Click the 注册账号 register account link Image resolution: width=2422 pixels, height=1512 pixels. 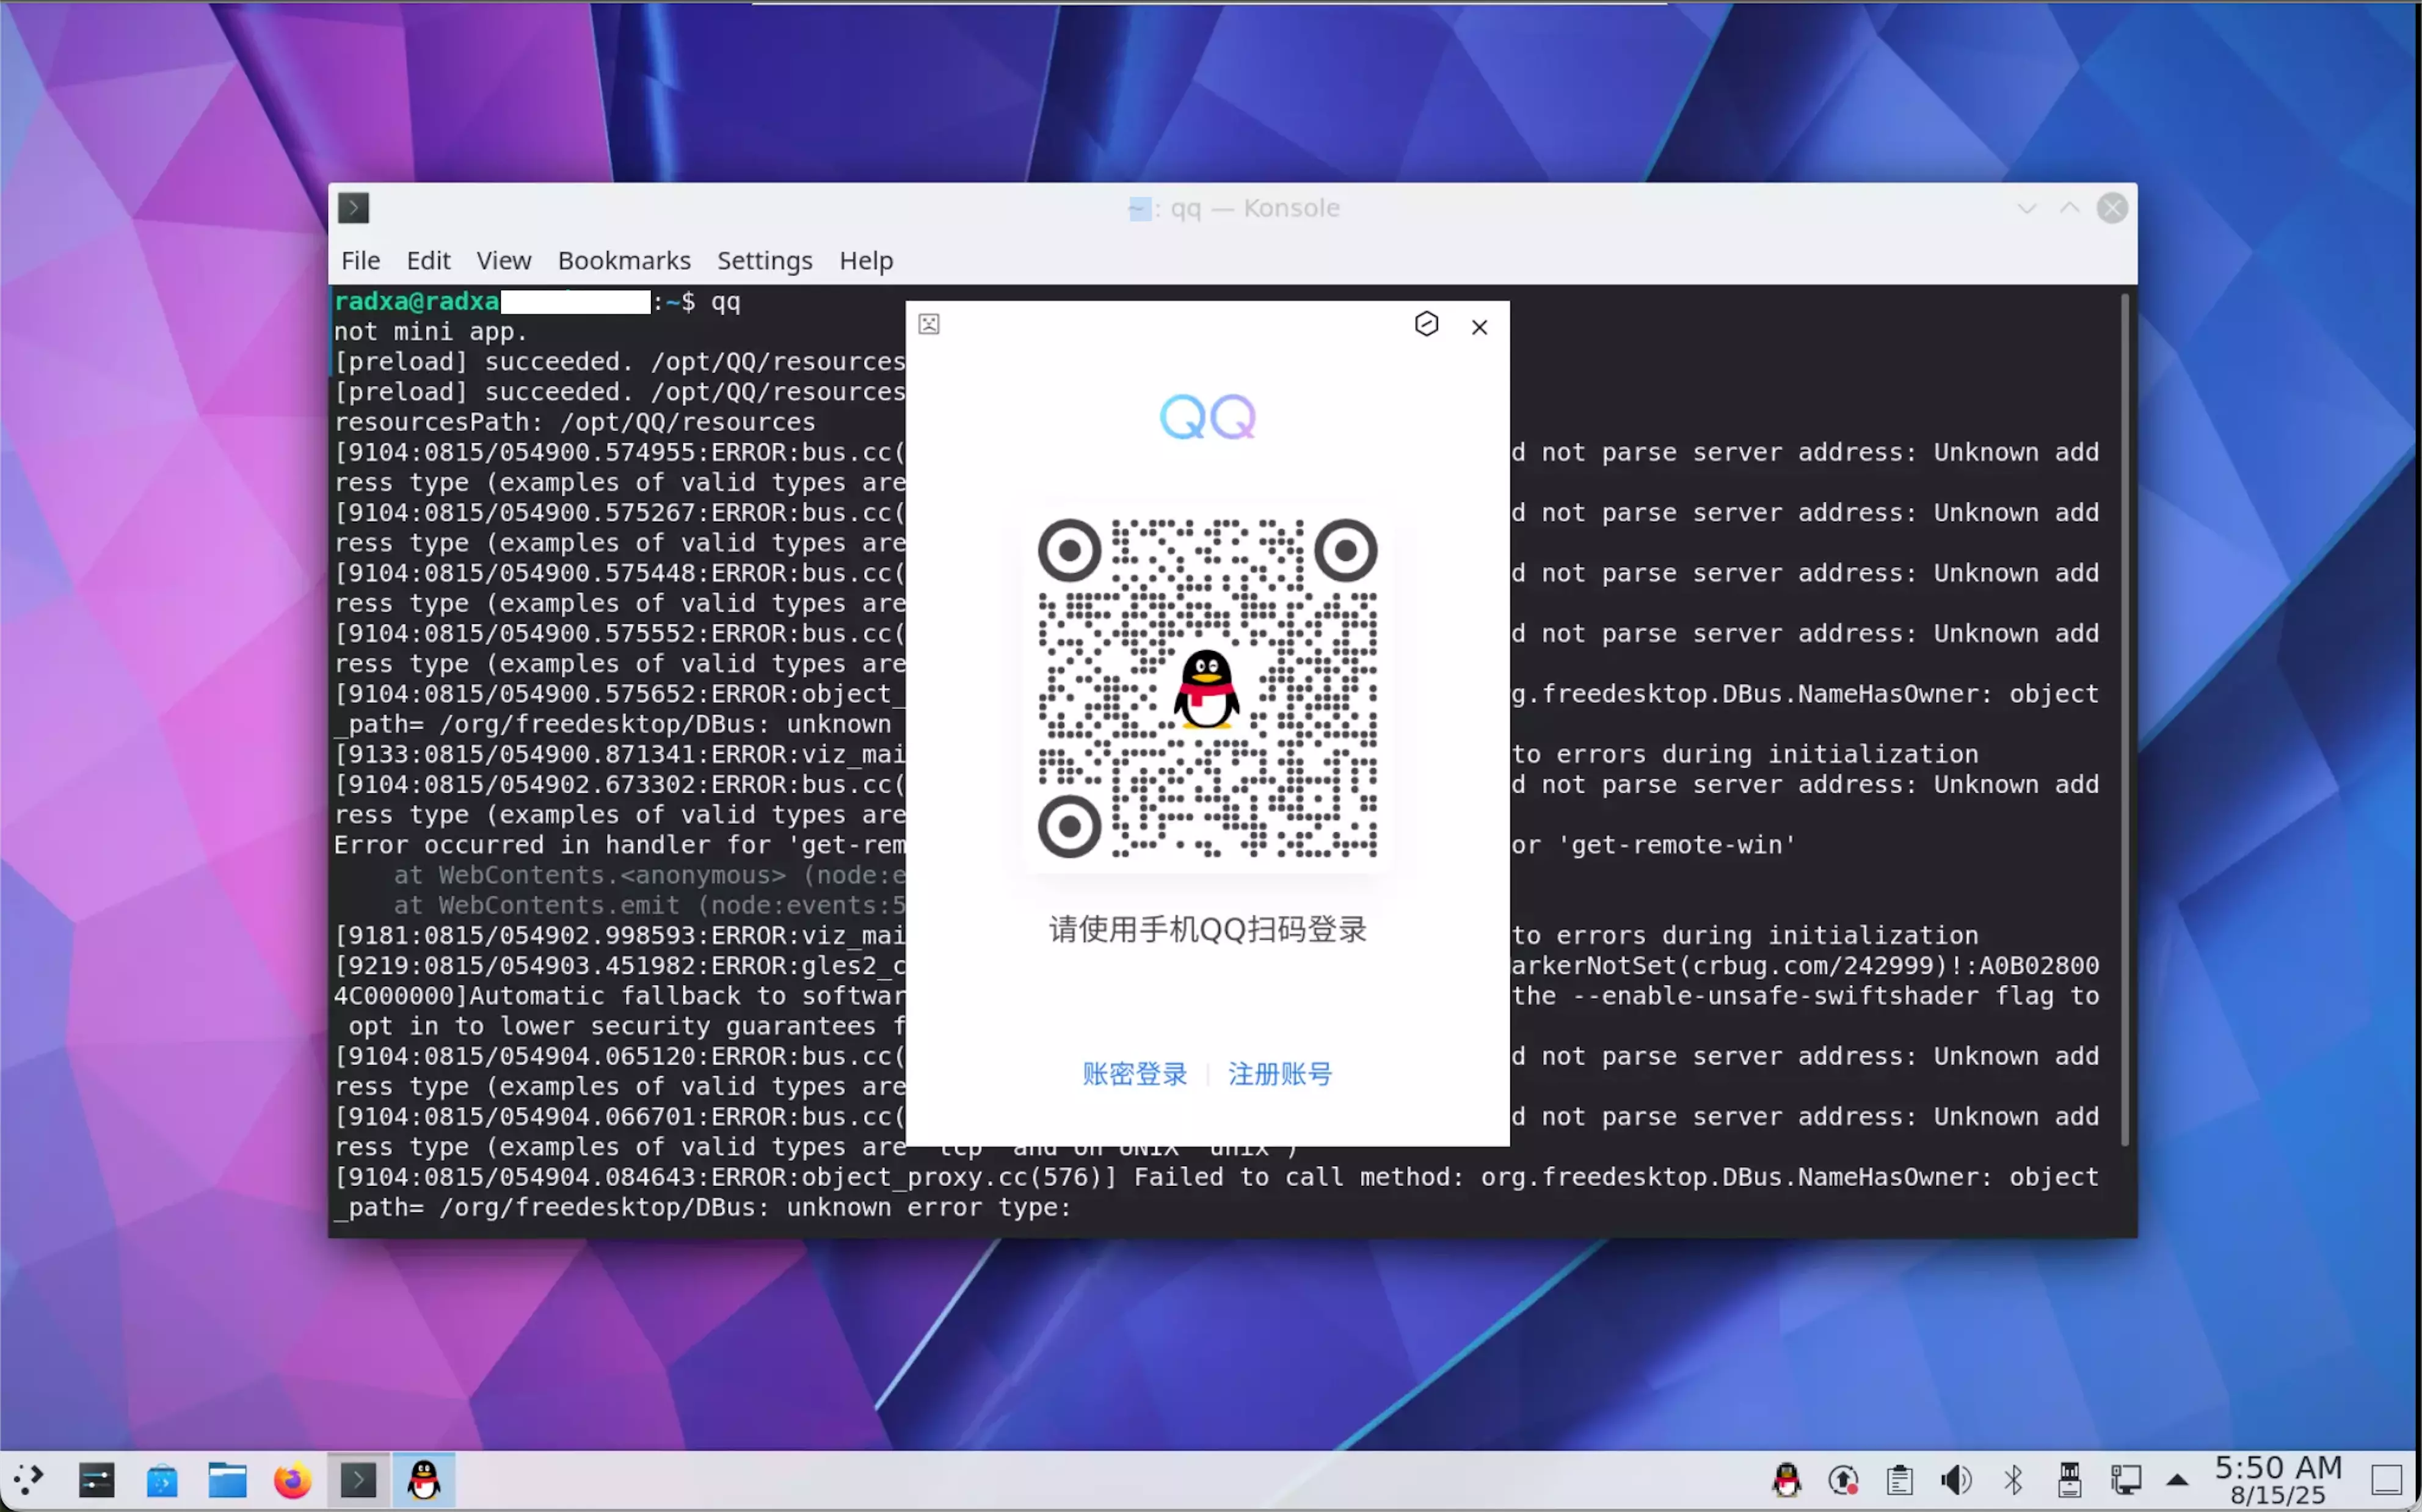[x=1280, y=1074]
